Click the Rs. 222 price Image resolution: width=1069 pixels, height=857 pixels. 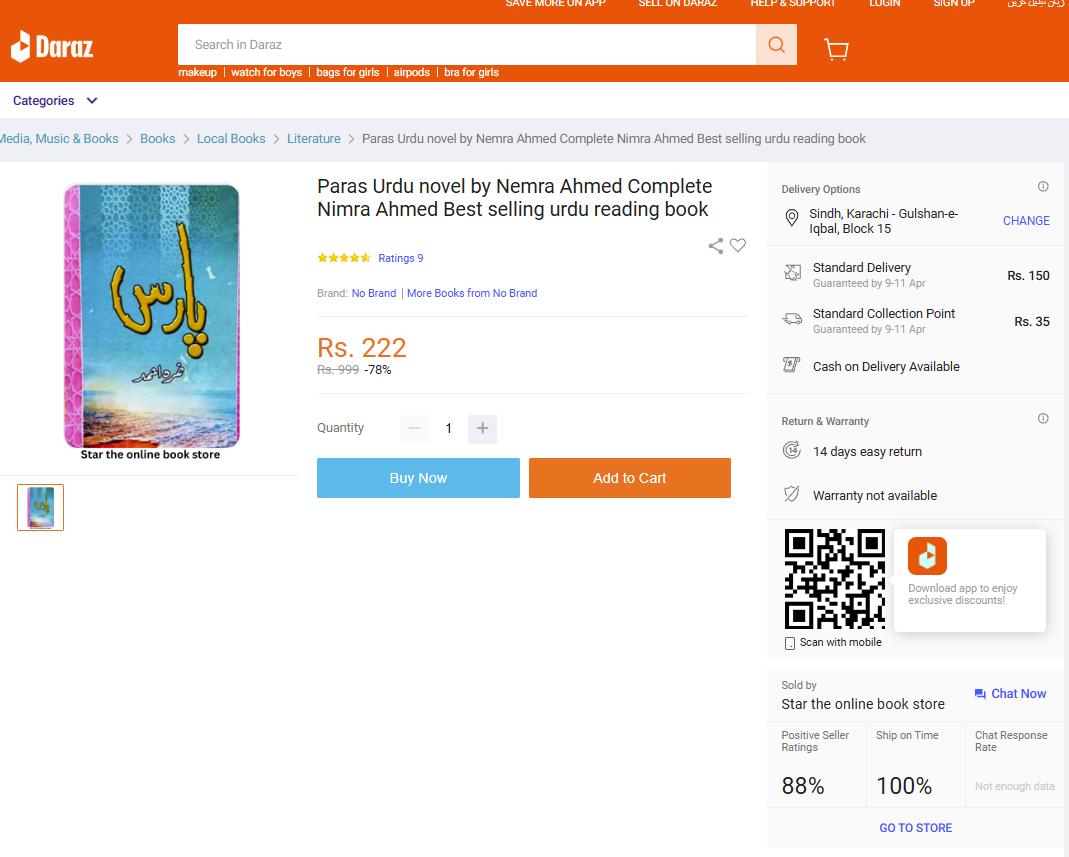point(361,348)
